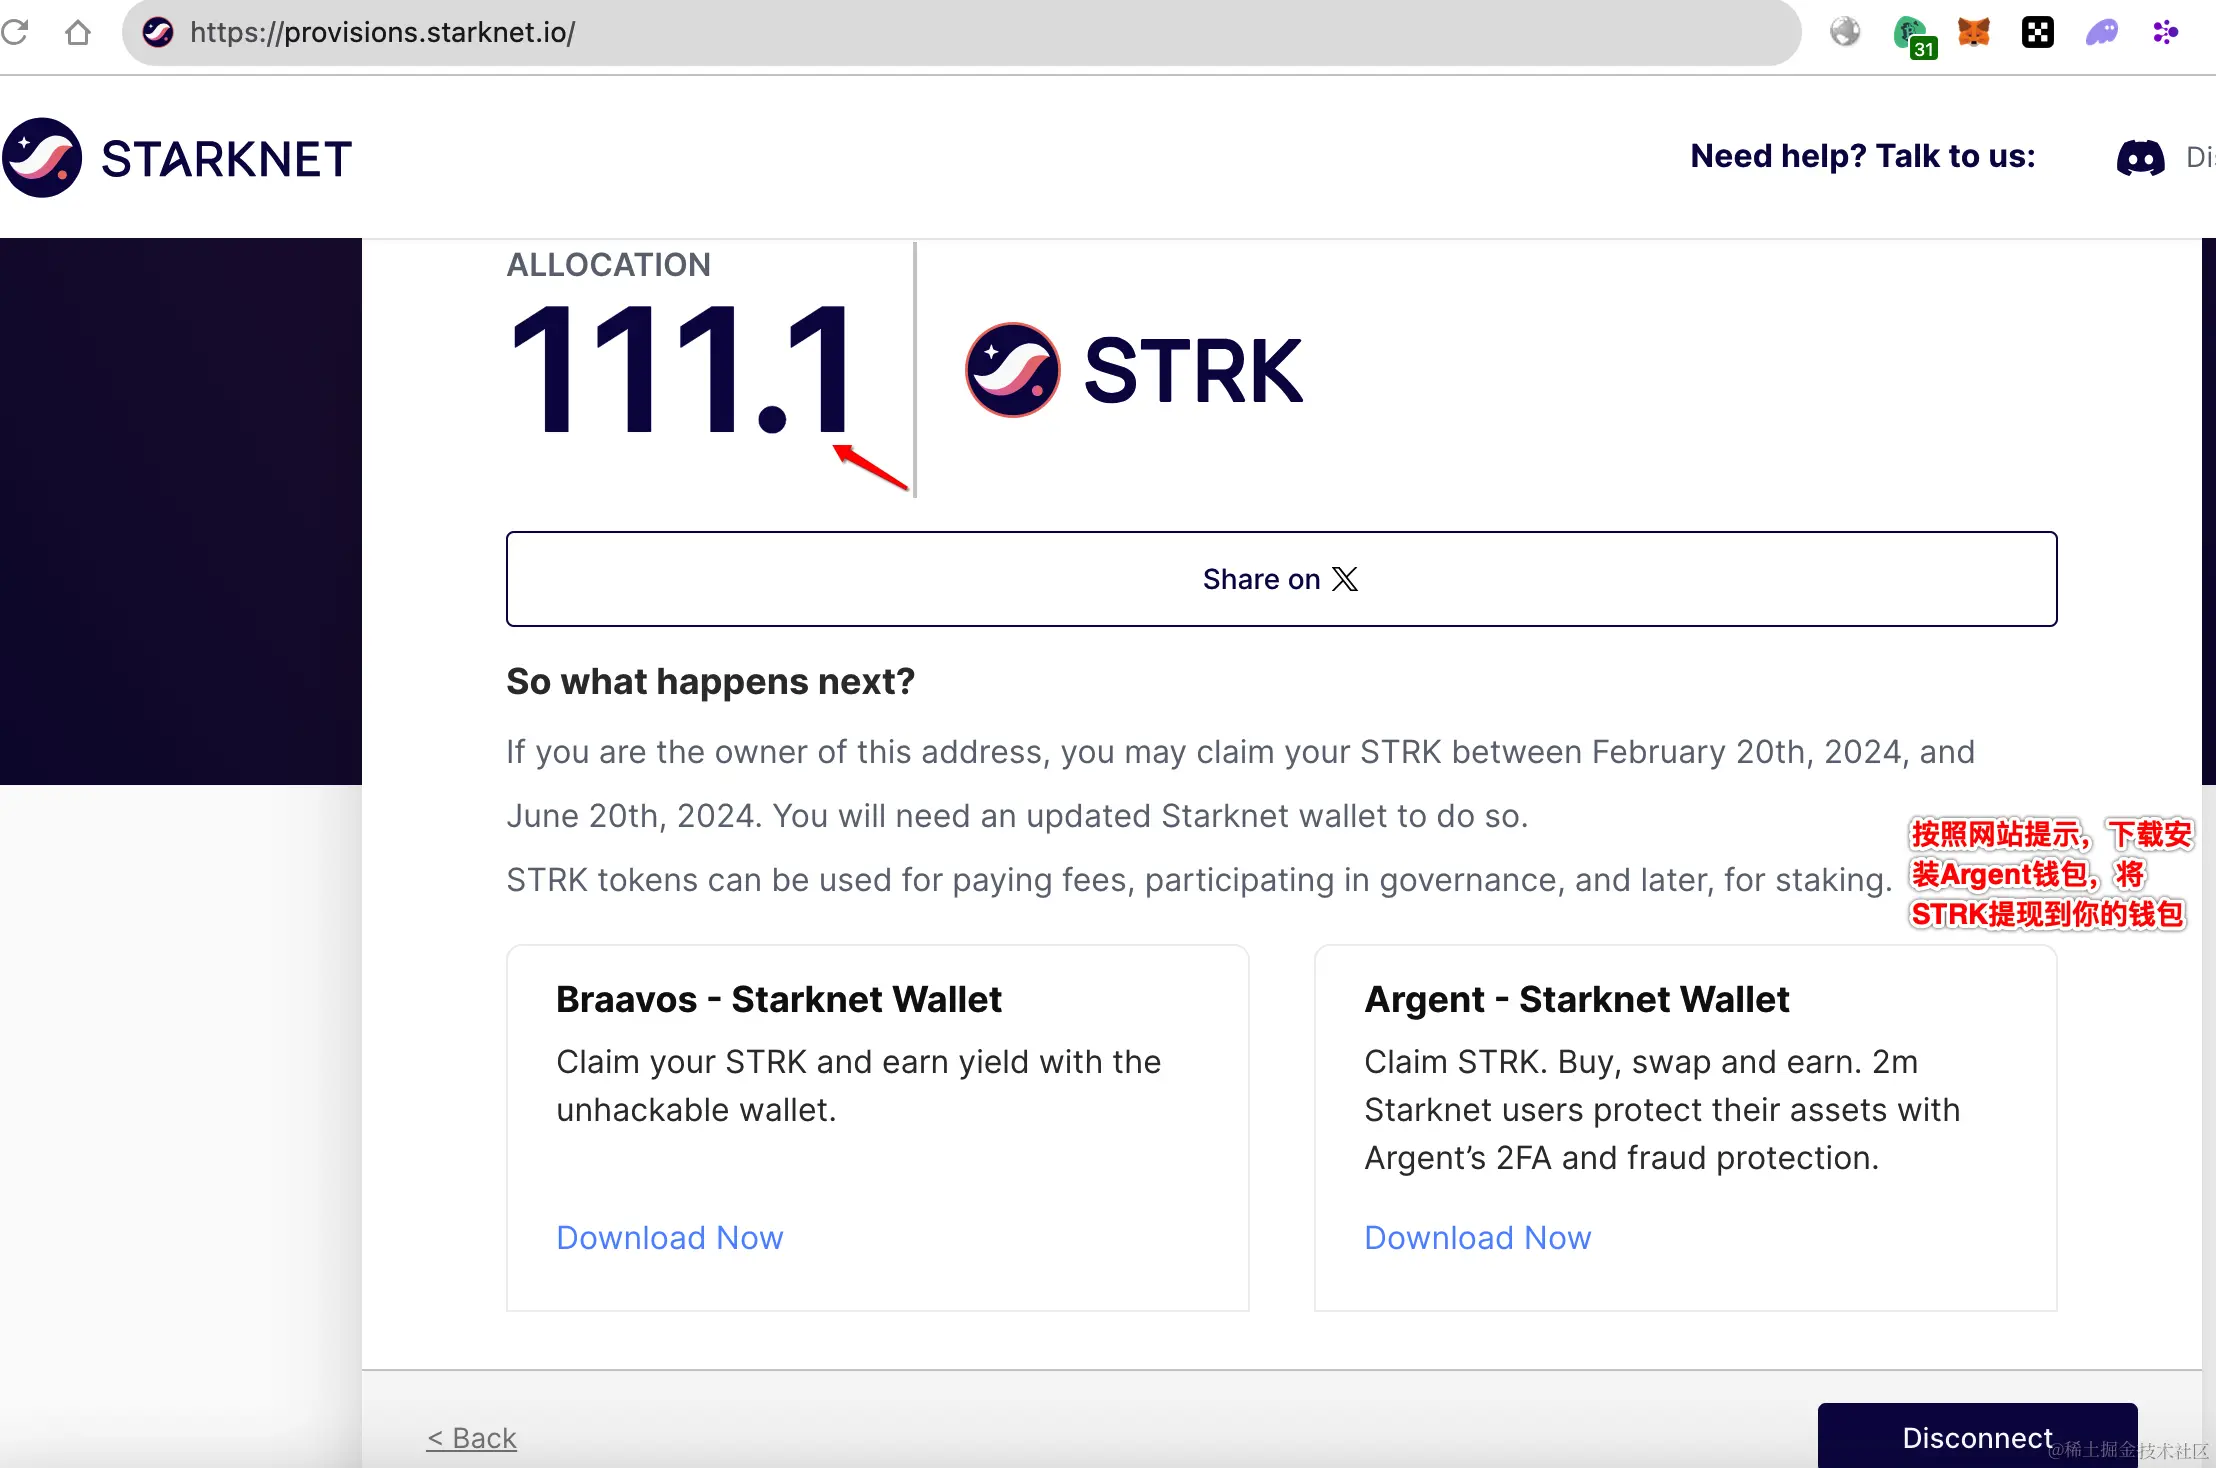This screenshot has height=1468, width=2216.
Task: Click the site favicon in address bar
Action: pos(157,32)
